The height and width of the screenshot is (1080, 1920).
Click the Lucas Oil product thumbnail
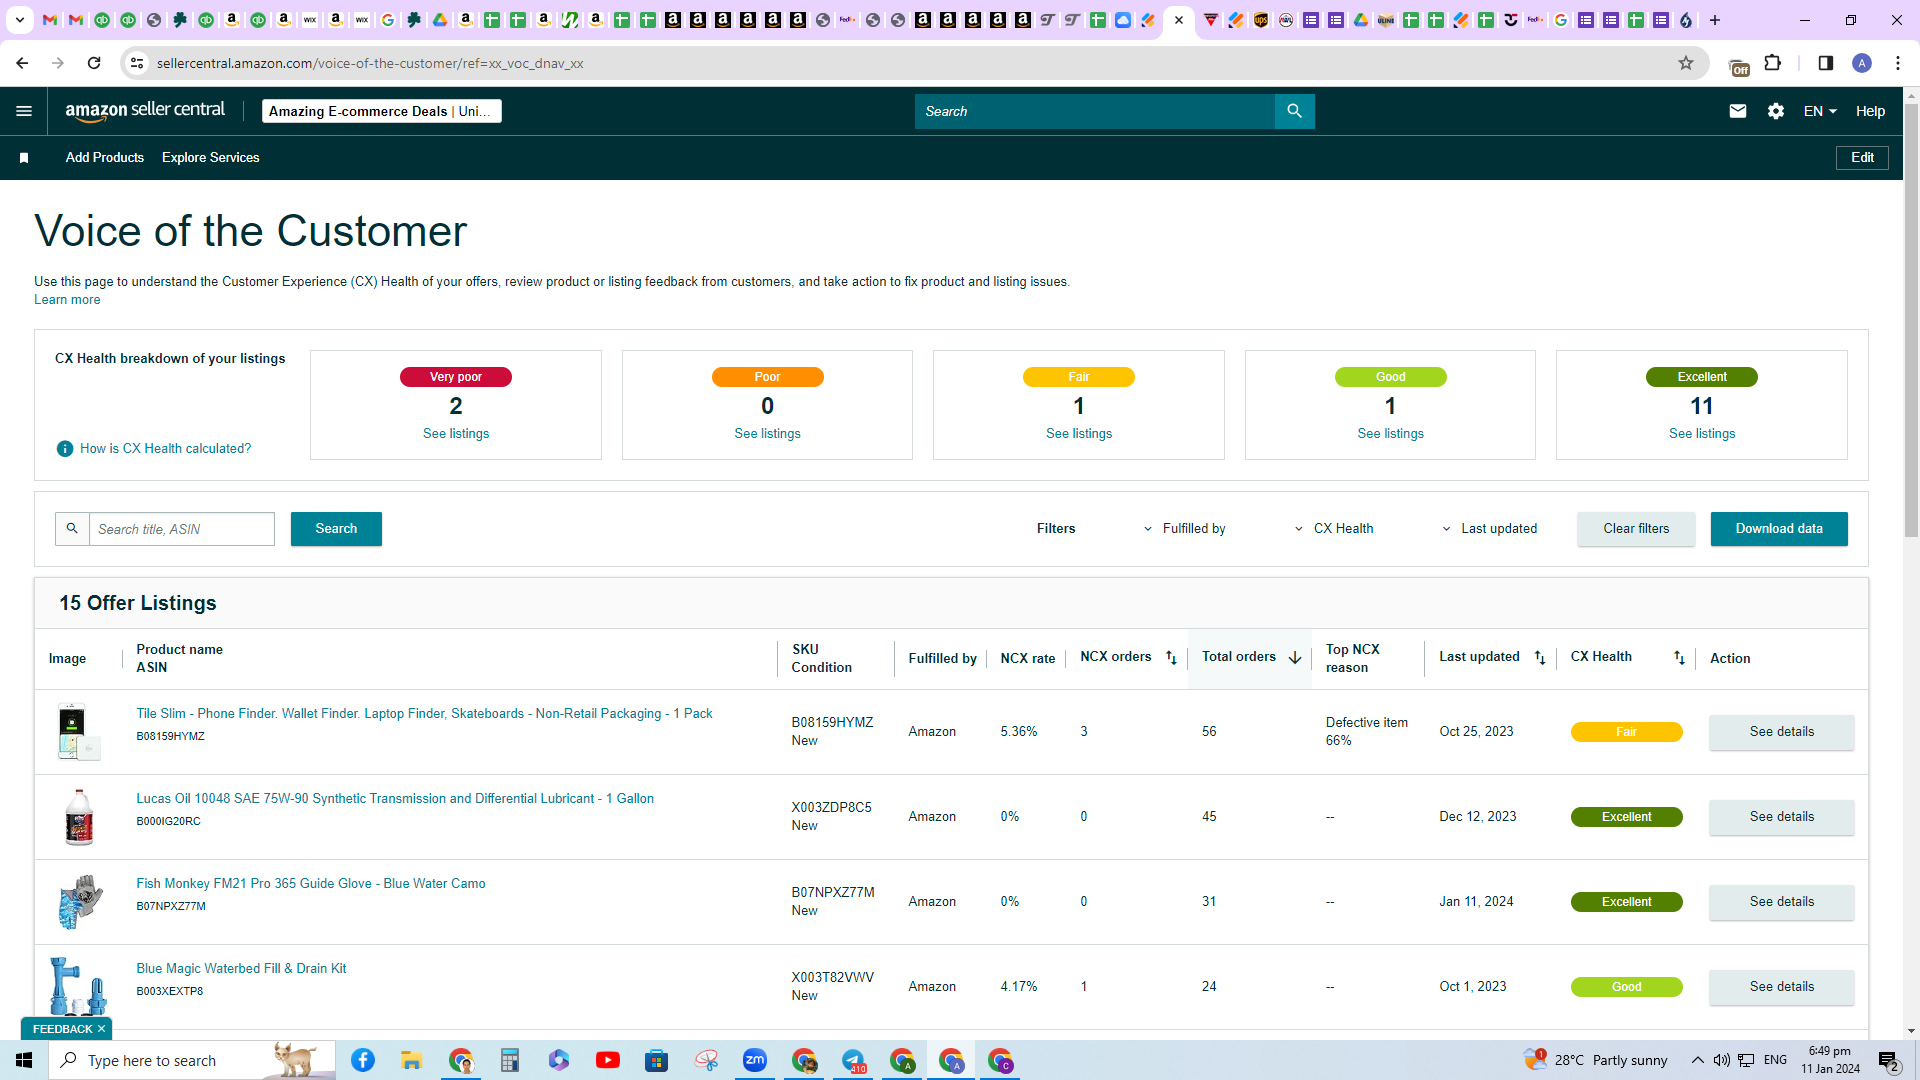coord(80,817)
